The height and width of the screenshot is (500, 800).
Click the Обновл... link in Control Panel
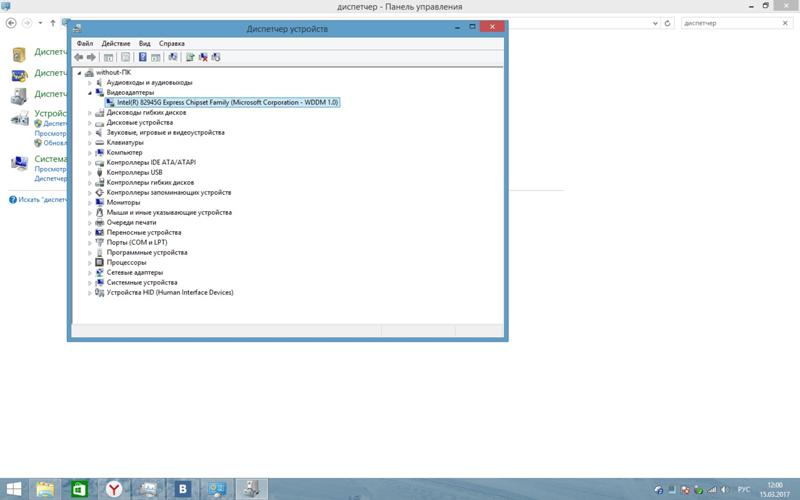click(55, 143)
